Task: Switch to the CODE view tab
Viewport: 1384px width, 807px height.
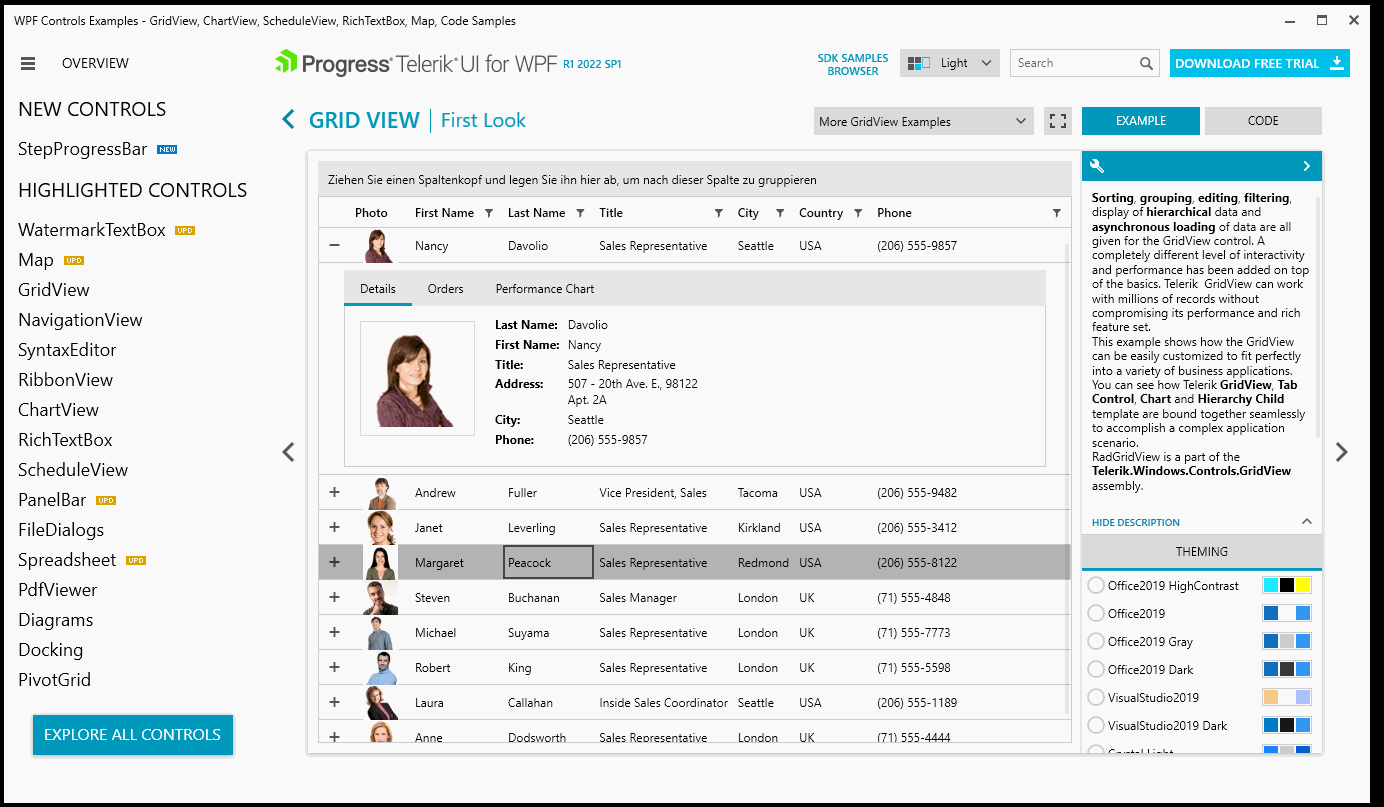Action: pos(1263,121)
